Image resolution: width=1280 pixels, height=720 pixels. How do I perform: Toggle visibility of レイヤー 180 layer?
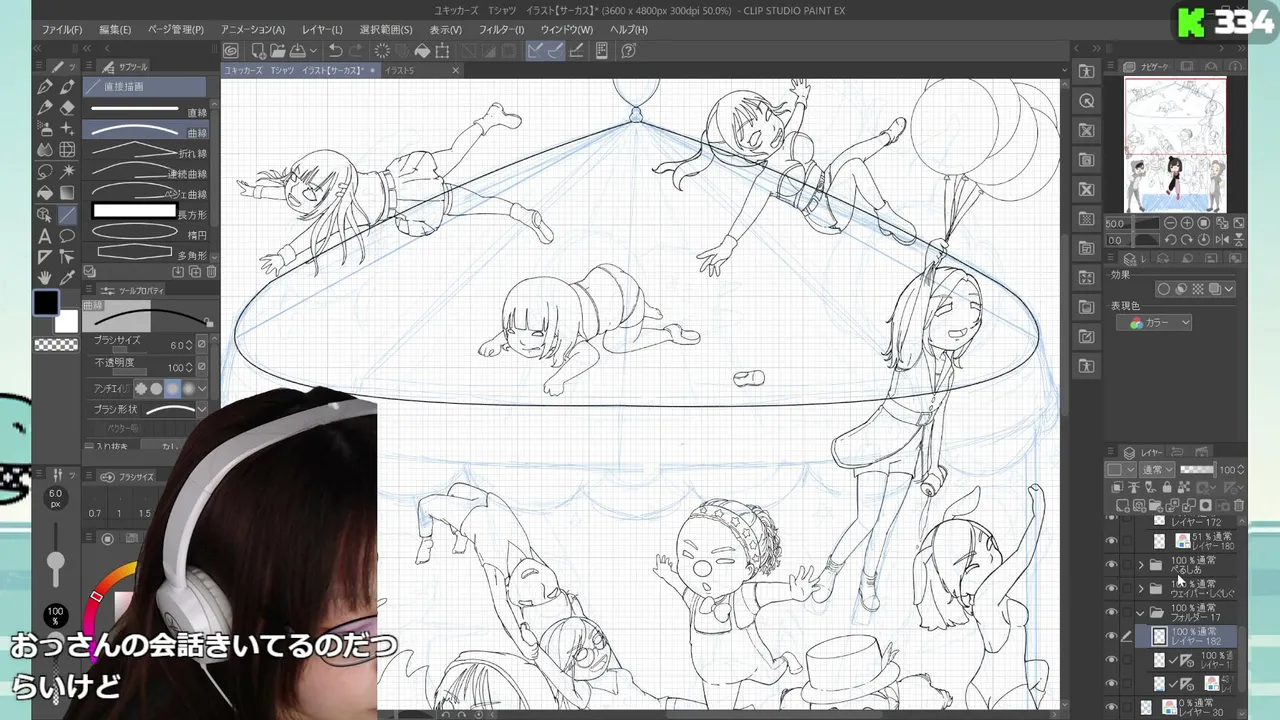coord(1112,541)
